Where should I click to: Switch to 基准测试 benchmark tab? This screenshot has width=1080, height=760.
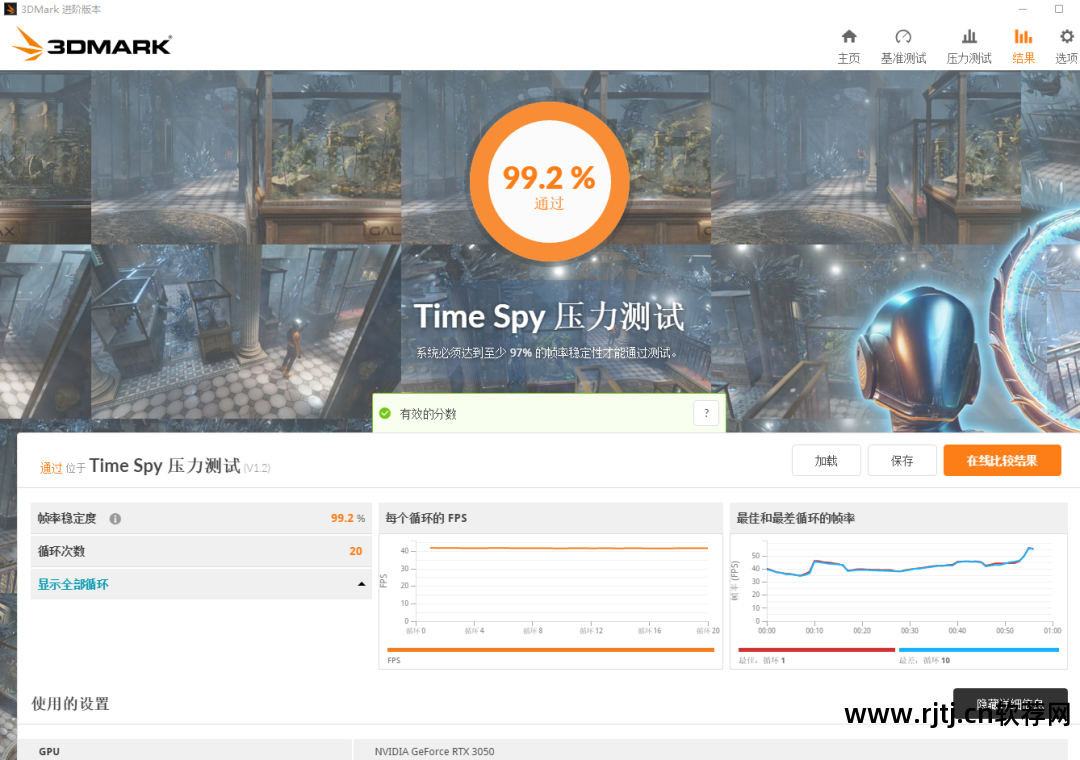coord(903,47)
